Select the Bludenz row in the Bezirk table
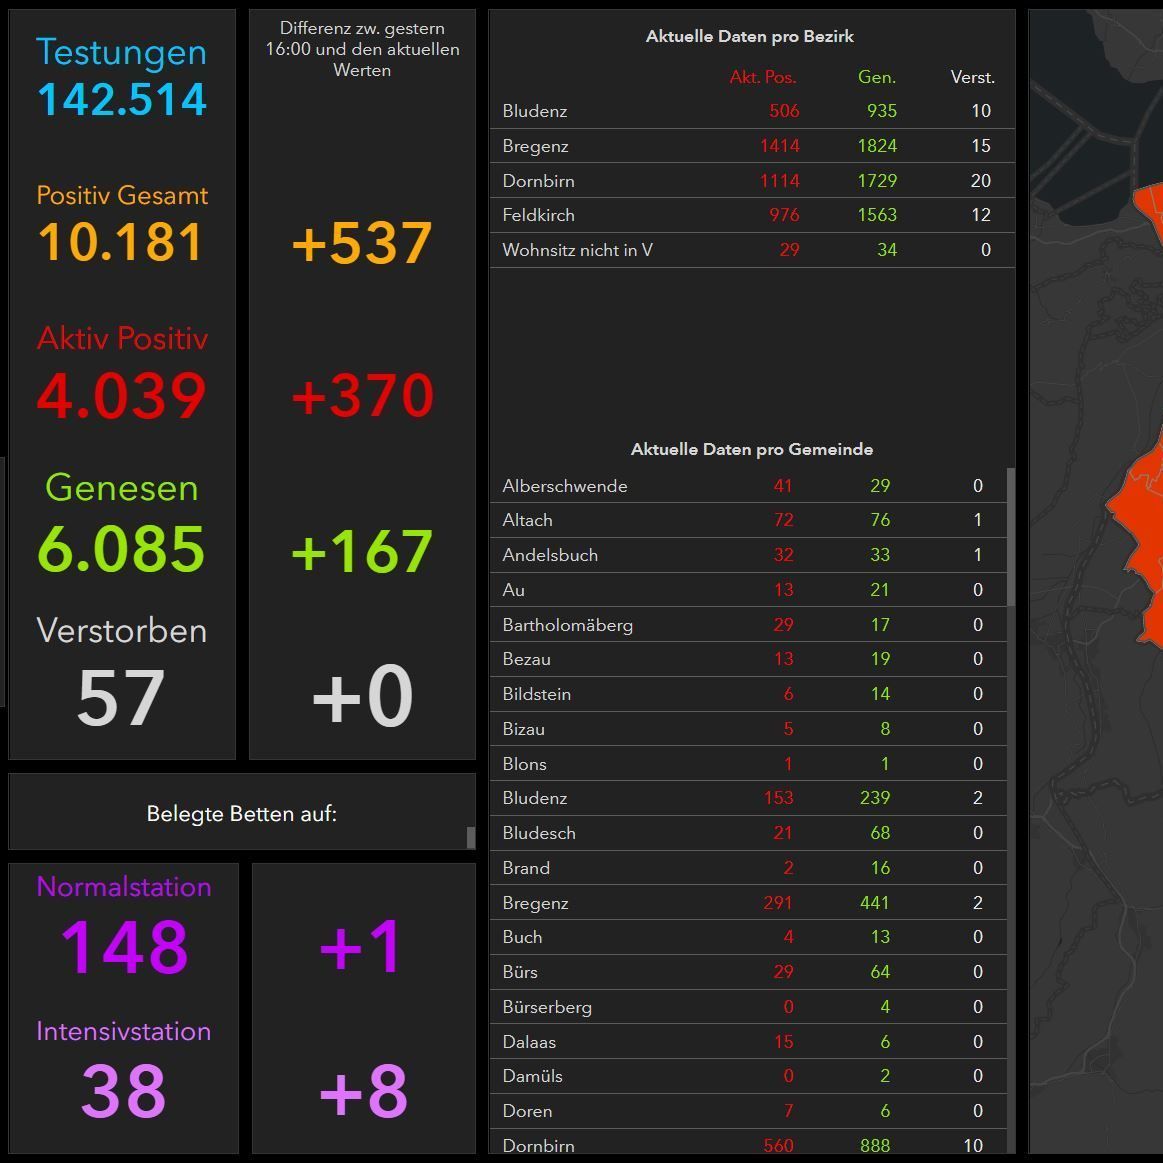Viewport: 1163px width, 1163px height. point(750,111)
